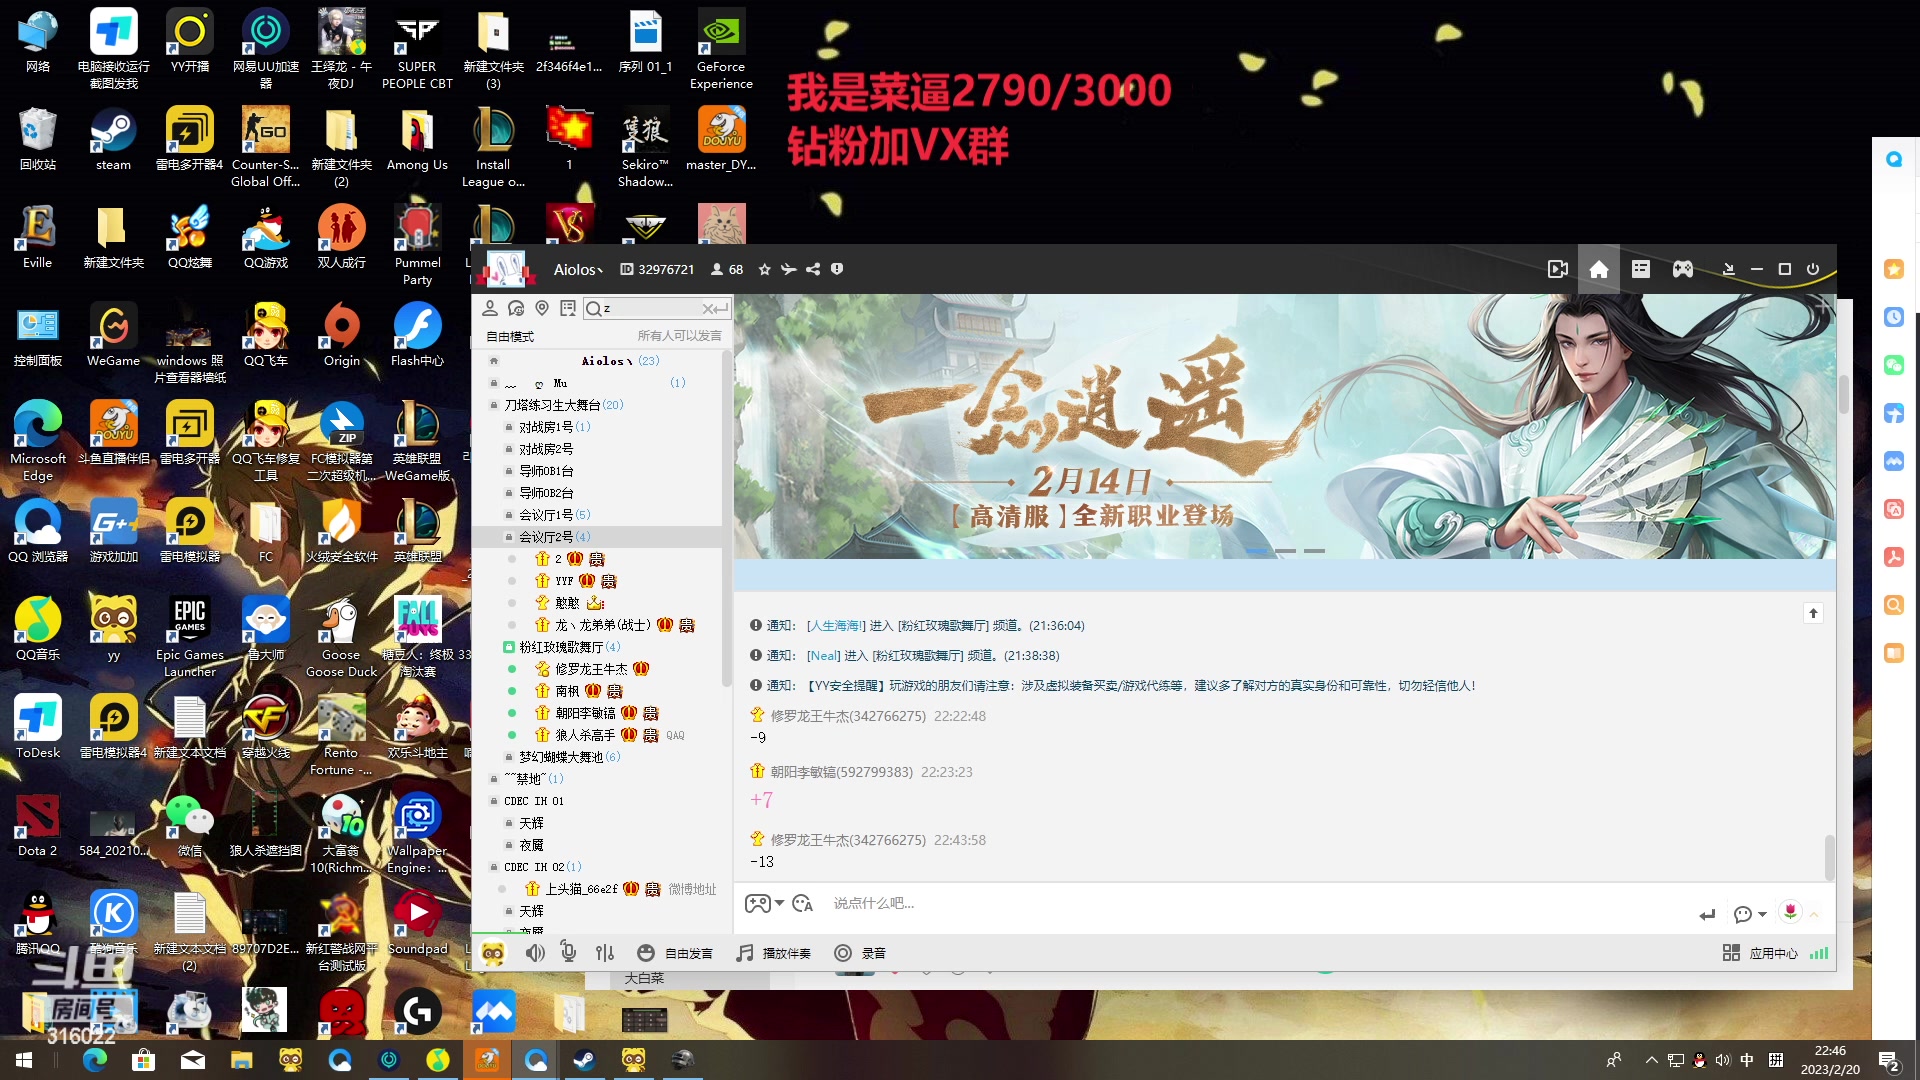Share the channel using the share icon
The width and height of the screenshot is (1920, 1080).
pyautogui.click(x=813, y=269)
